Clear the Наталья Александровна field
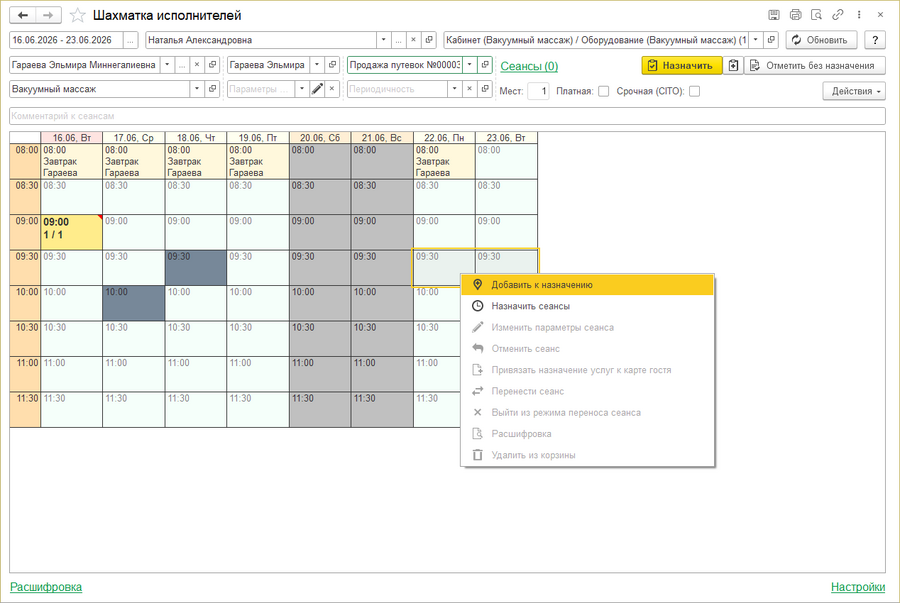 coord(413,40)
